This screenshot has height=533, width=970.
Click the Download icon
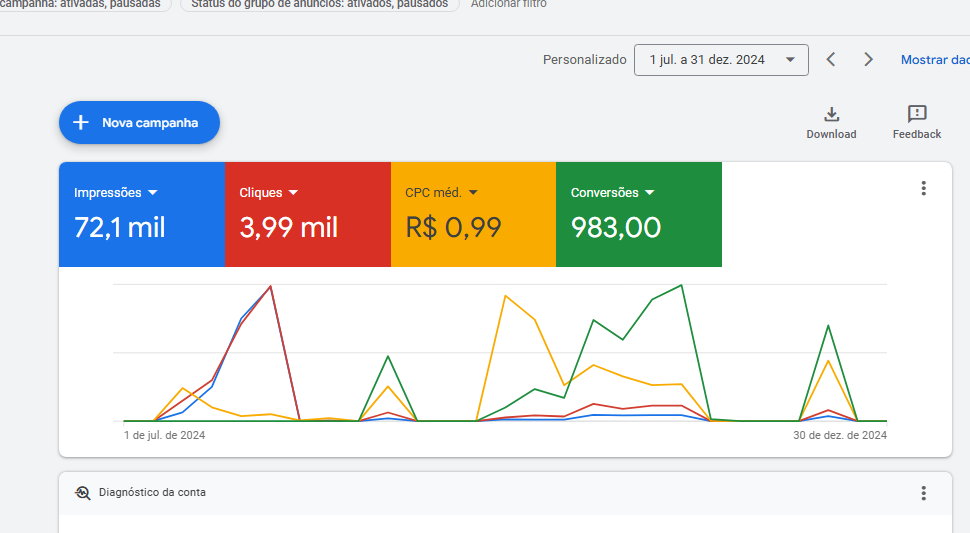(x=831, y=114)
